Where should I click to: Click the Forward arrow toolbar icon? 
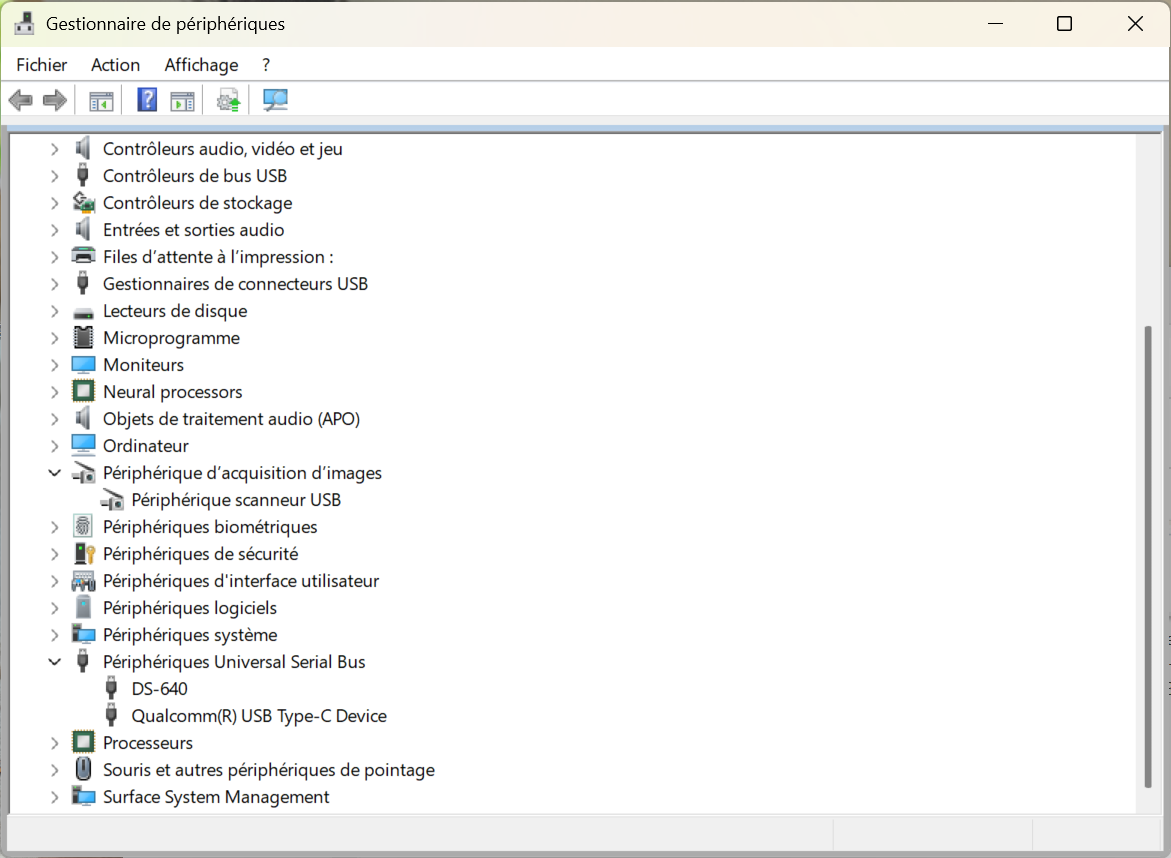[x=55, y=100]
